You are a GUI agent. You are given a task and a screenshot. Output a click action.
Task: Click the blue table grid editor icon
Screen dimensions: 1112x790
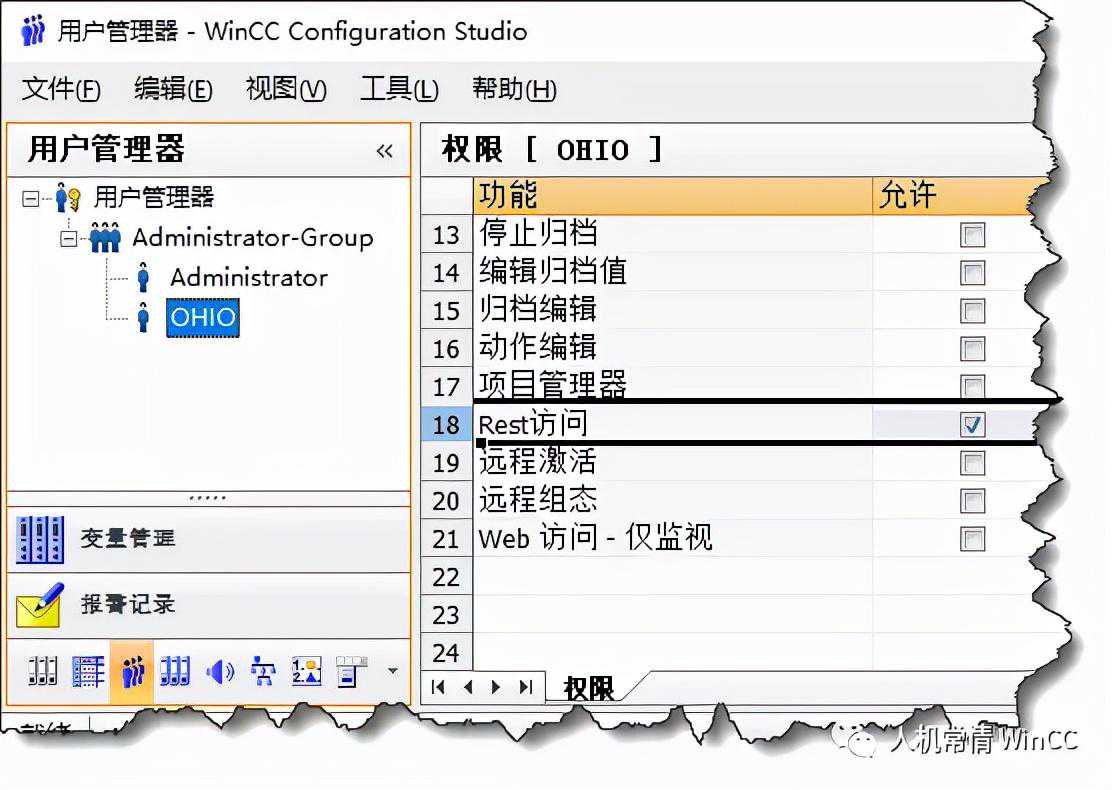88,672
